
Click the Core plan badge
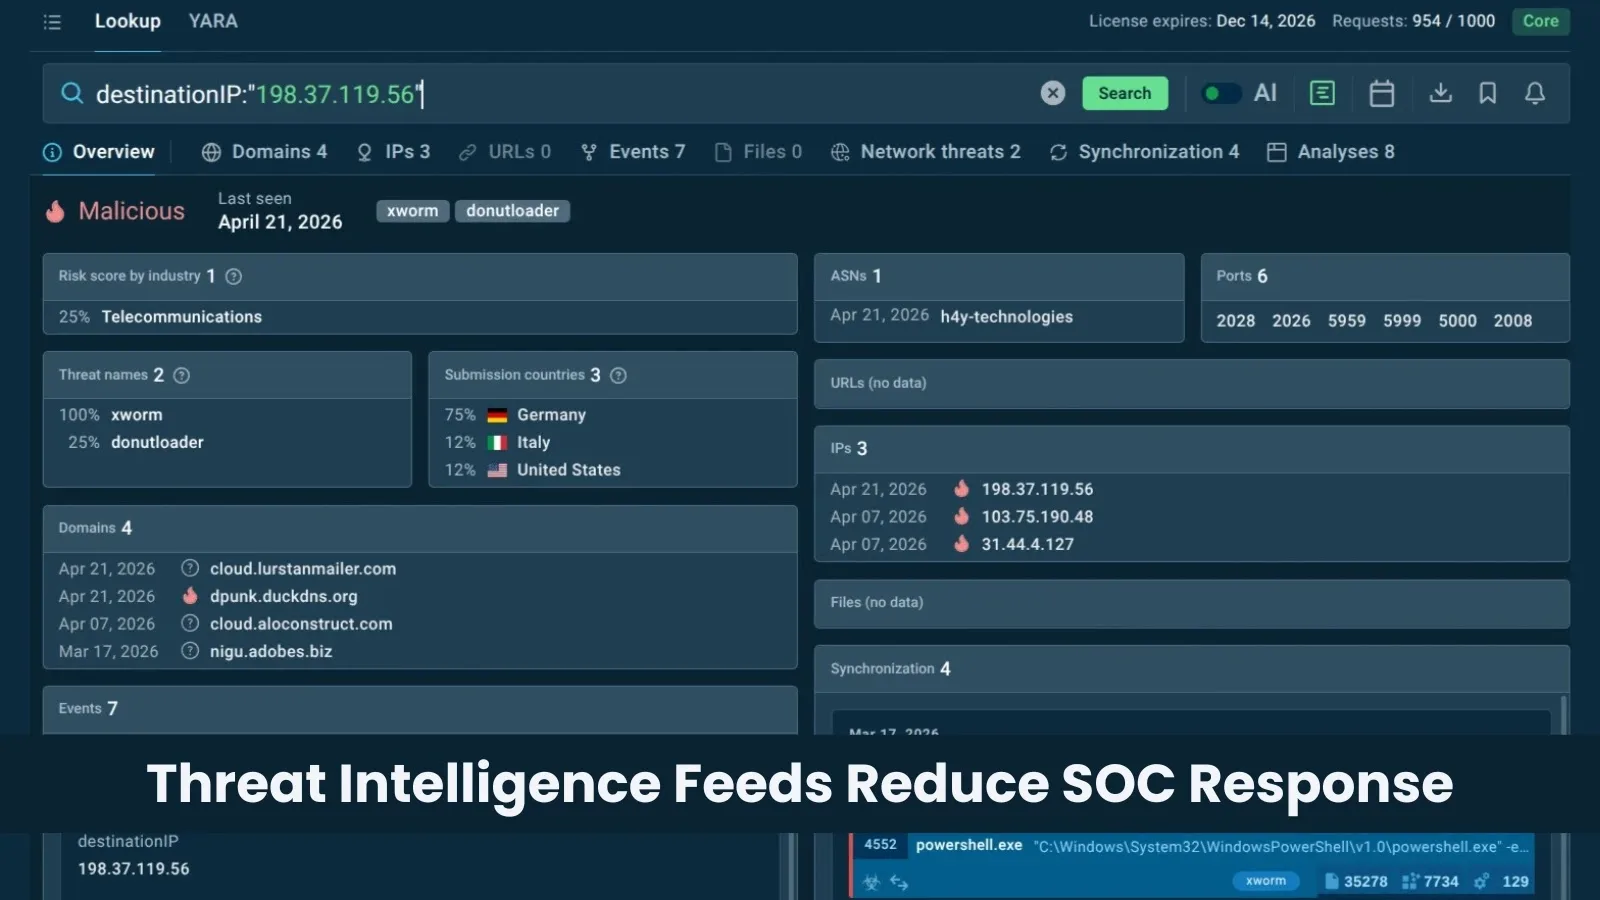point(1540,21)
